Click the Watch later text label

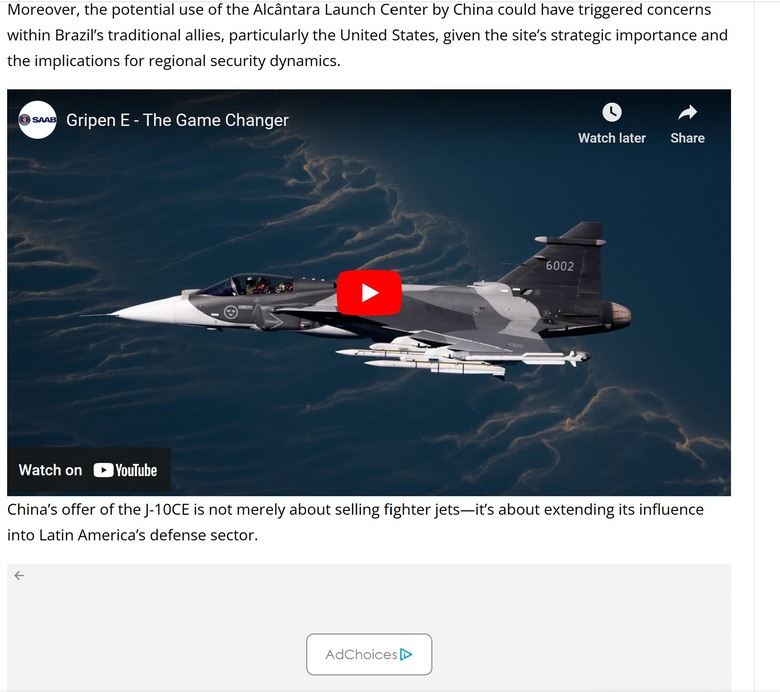(612, 138)
